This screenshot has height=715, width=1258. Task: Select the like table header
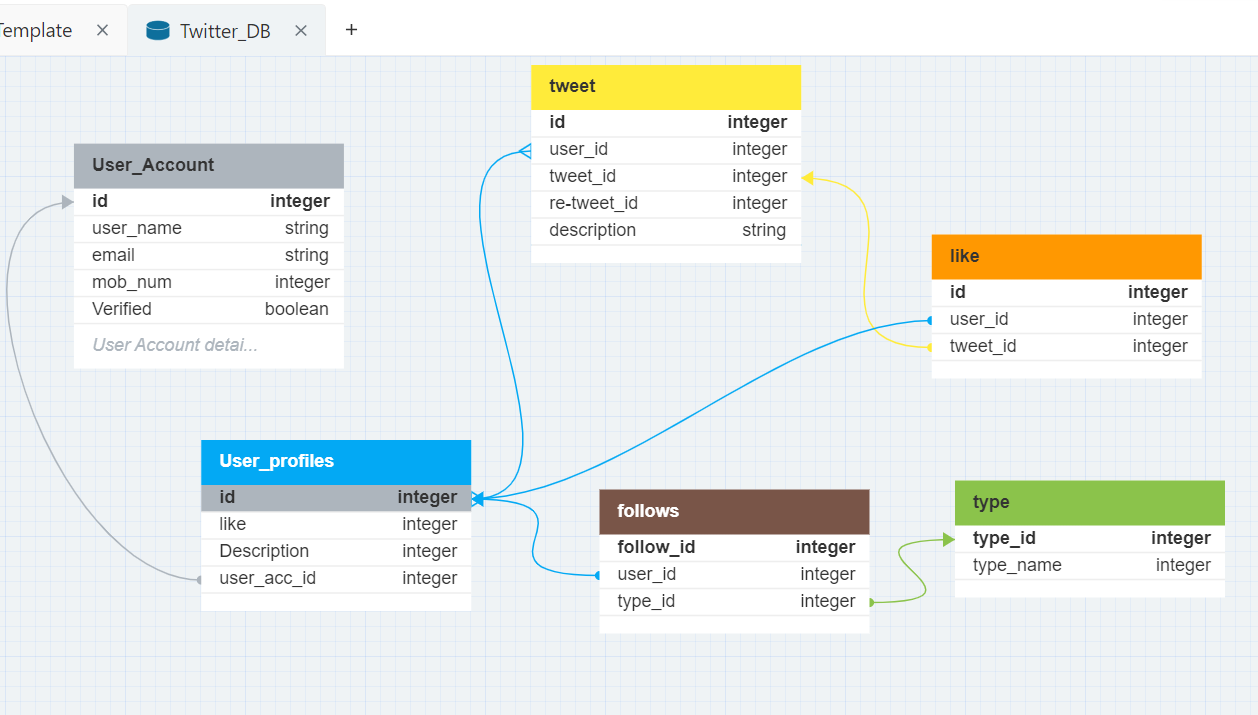pyautogui.click(x=1066, y=256)
